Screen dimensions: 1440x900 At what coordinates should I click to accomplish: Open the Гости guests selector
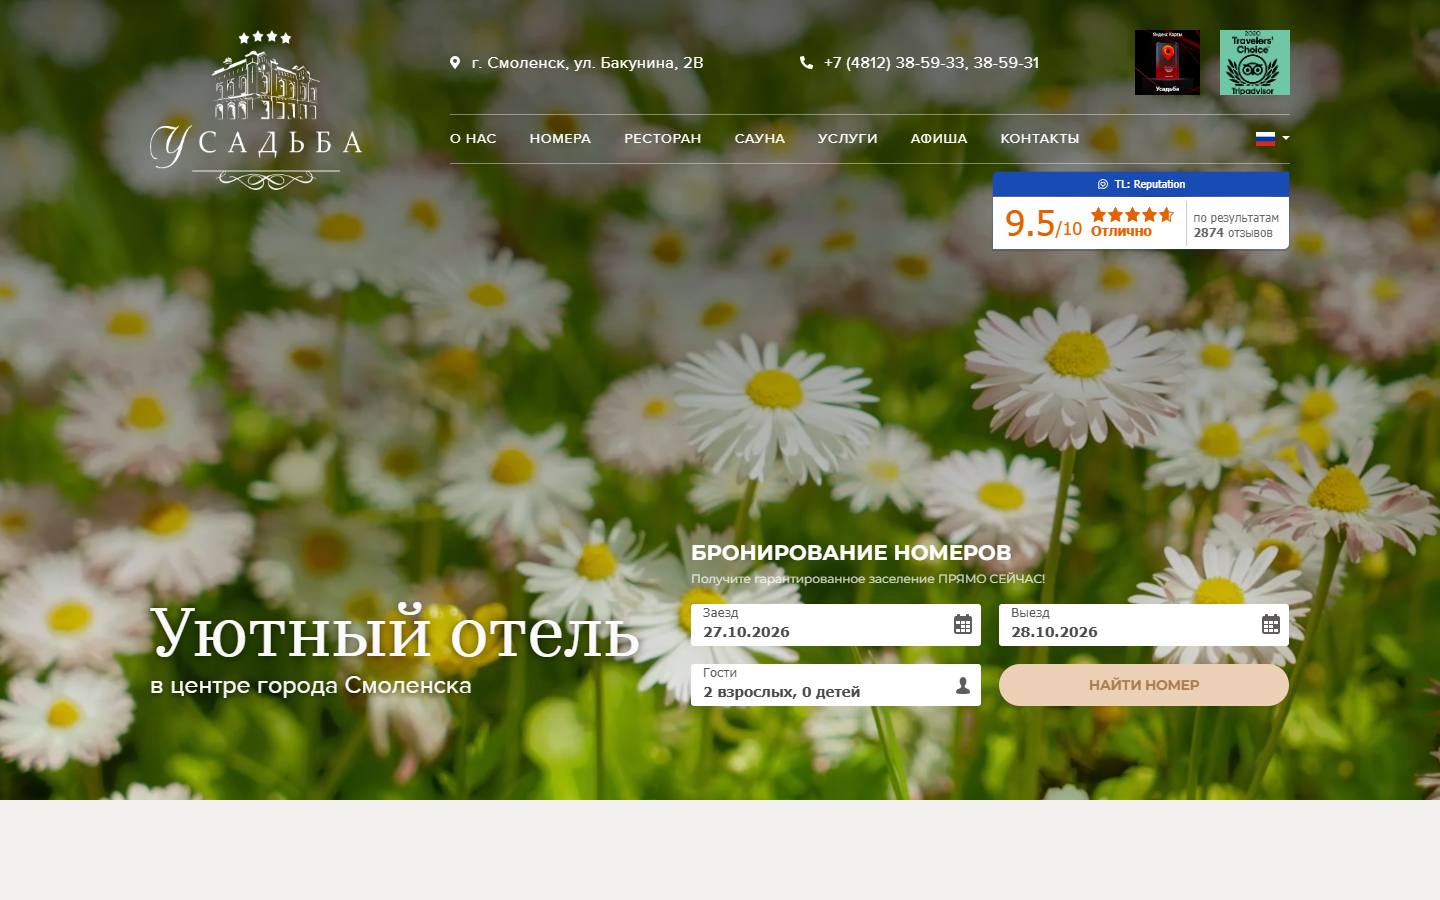(836, 685)
